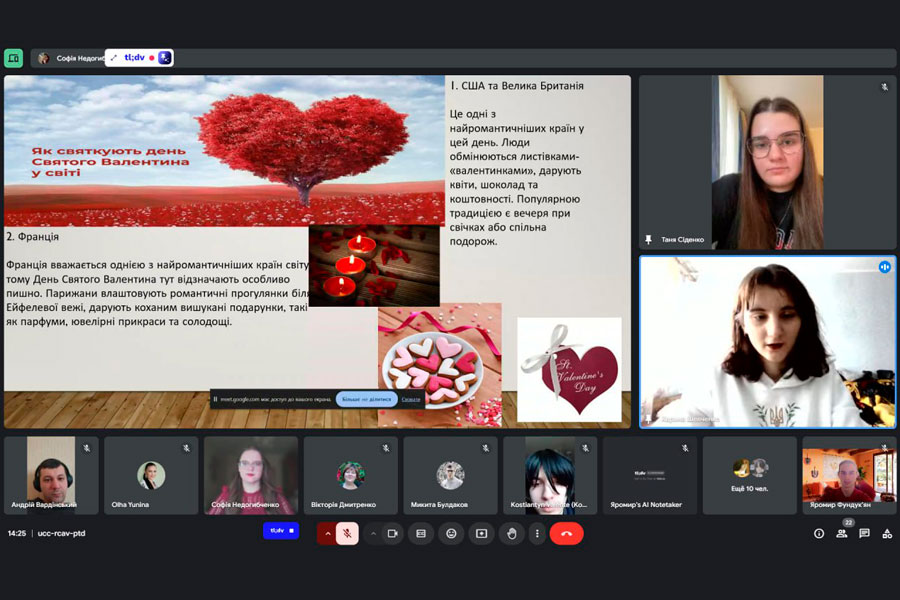The image size is (900, 600).
Task: Open the three-dot more options menu
Action: (x=537, y=534)
